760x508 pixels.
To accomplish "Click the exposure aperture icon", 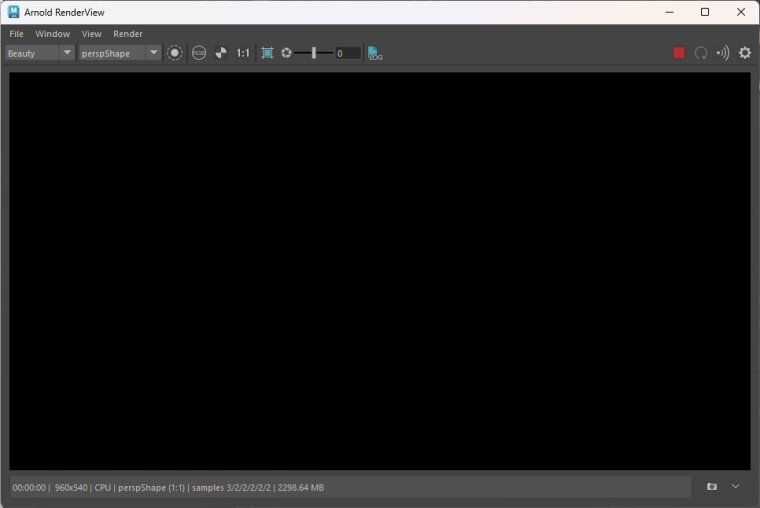I will [x=286, y=53].
